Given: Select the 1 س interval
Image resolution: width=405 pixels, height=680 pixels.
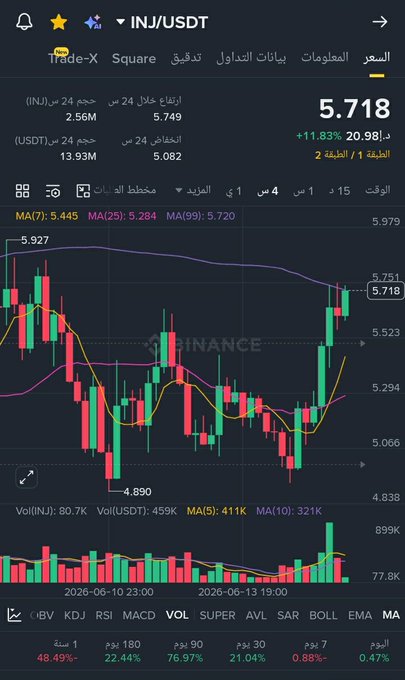Looking at the screenshot, I should point(303,191).
